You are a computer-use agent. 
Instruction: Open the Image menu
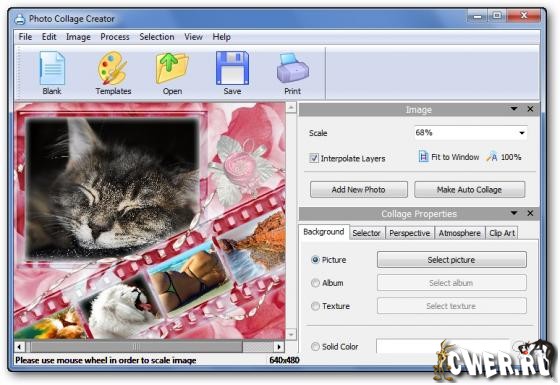point(78,37)
